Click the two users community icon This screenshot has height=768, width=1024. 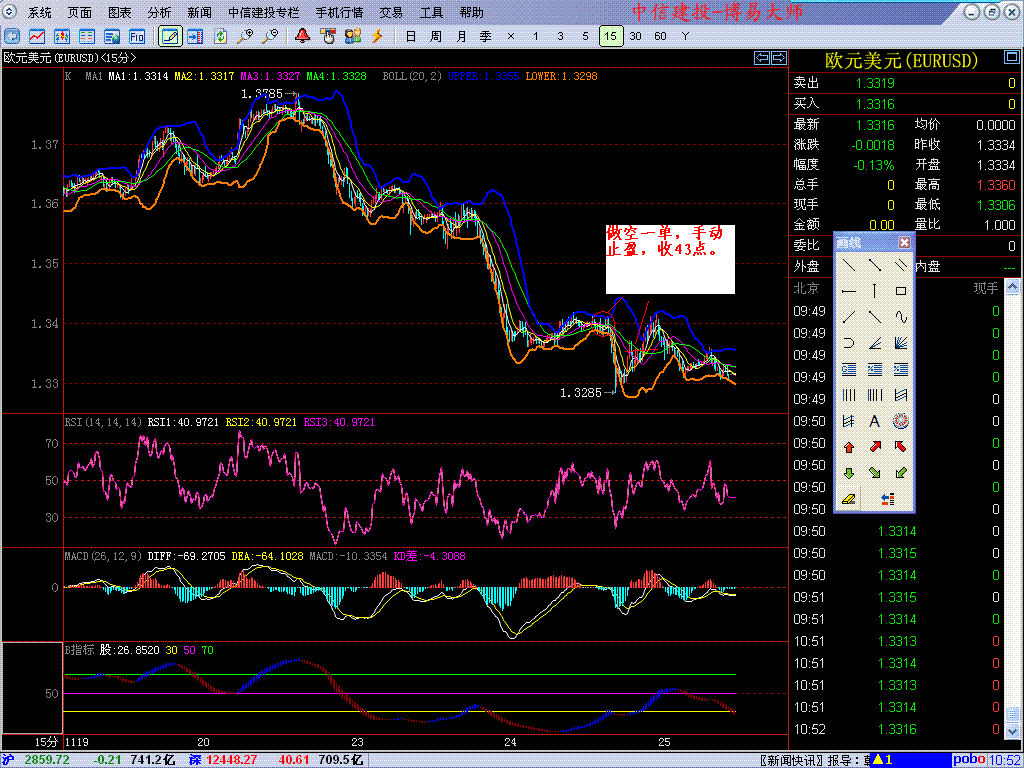[x=353, y=36]
